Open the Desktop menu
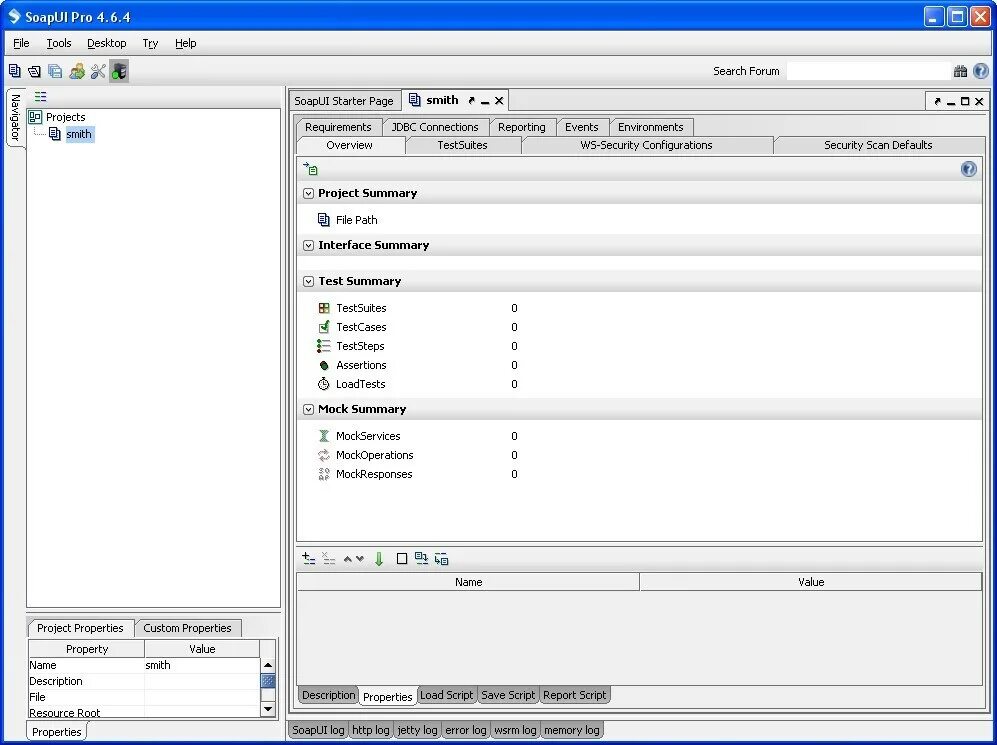The width and height of the screenshot is (997, 745). 107,43
